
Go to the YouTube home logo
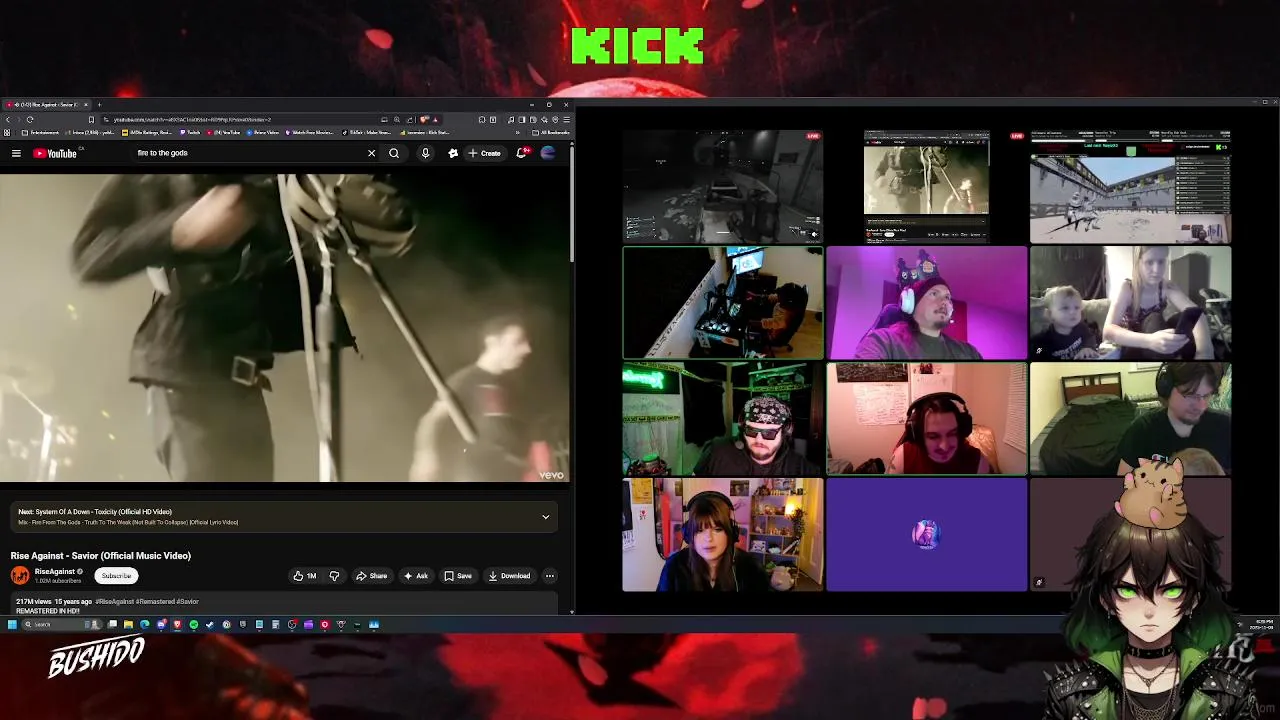(x=55, y=153)
